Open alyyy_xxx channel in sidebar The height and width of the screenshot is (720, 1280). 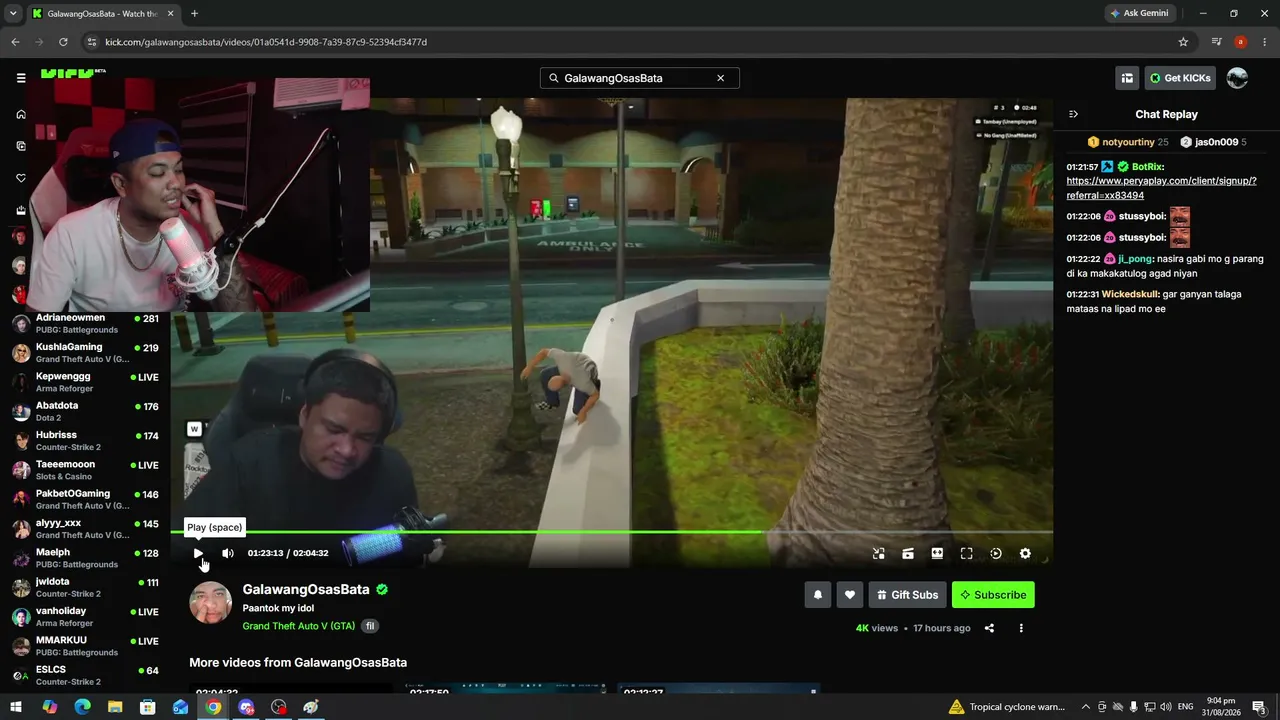click(x=85, y=528)
